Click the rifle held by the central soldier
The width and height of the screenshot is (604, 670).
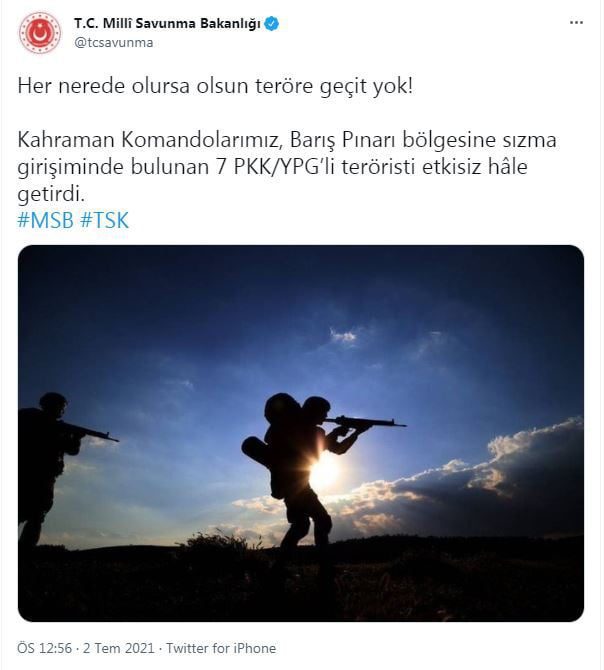365,423
